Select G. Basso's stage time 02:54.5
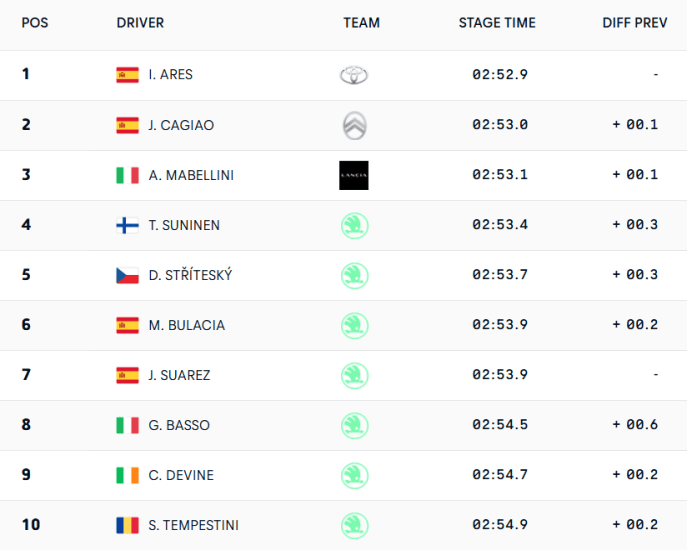This screenshot has width=687, height=550. tap(500, 425)
